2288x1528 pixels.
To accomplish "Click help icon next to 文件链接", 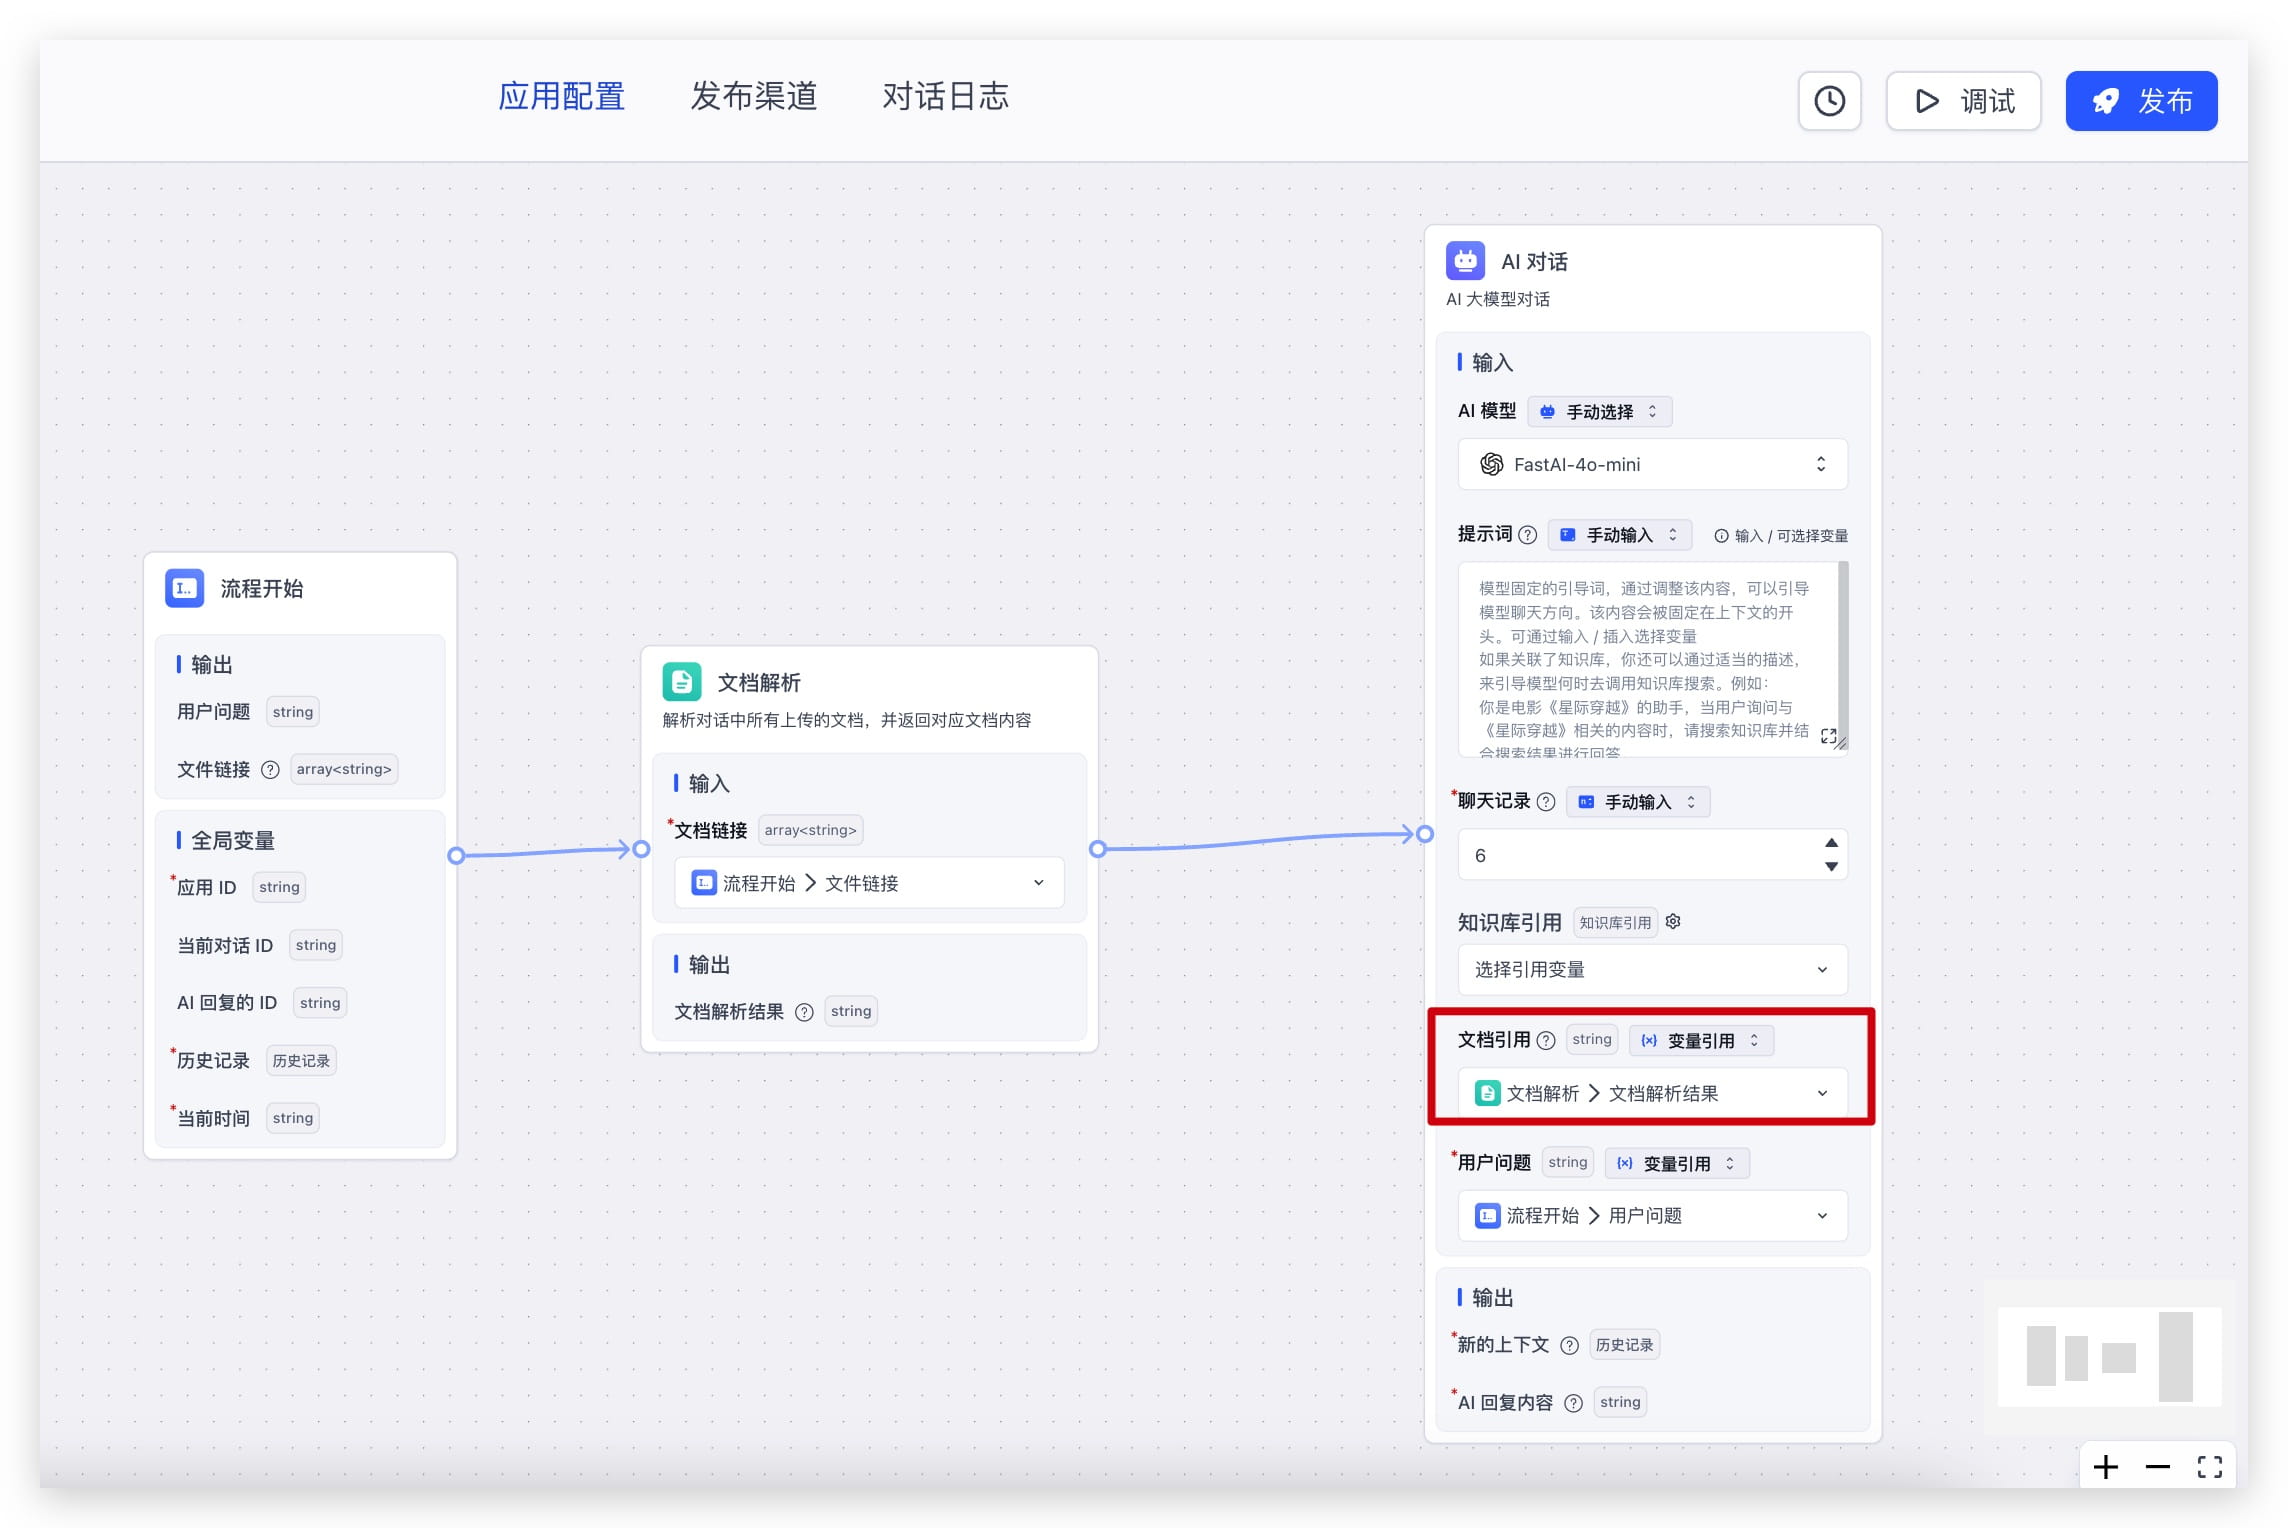I will click(270, 769).
